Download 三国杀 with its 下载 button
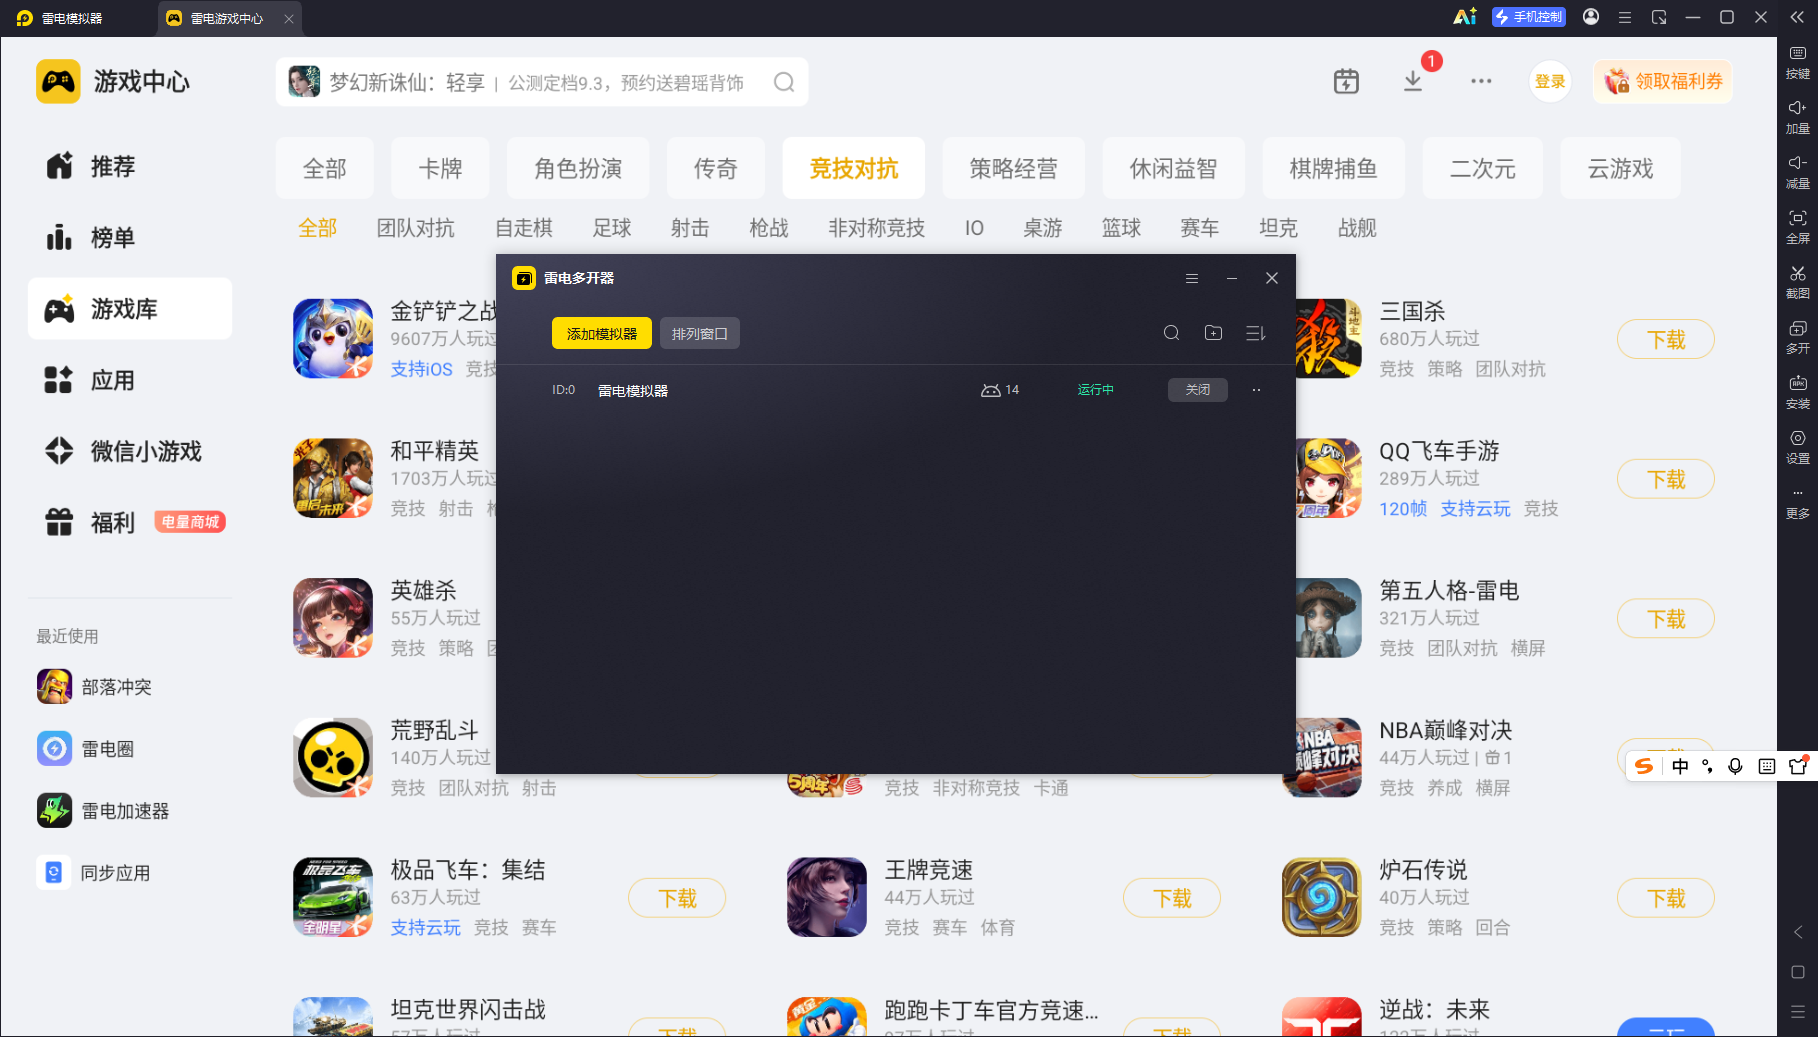 coord(1666,340)
